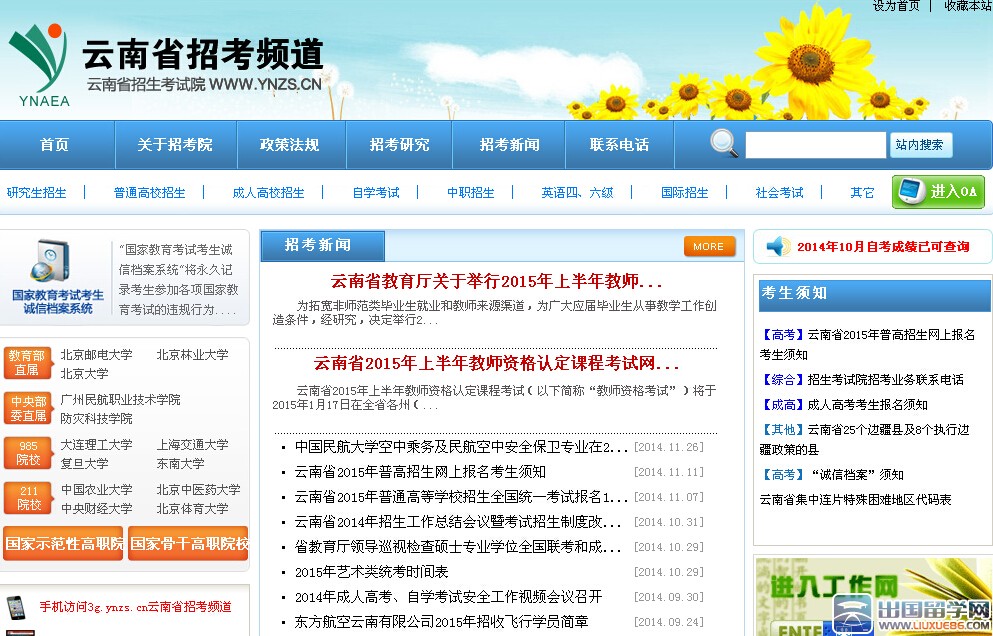Open the 国家示范性高职院 button

point(63,544)
